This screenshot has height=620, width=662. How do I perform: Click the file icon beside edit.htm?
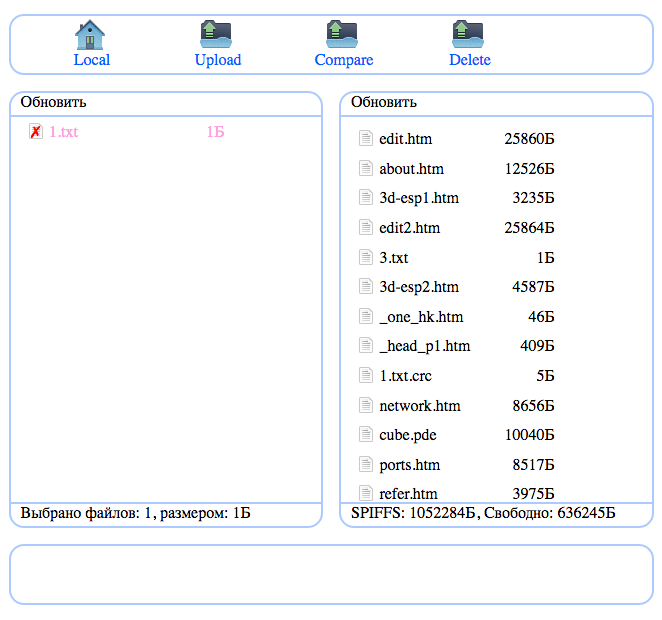tap(366, 138)
